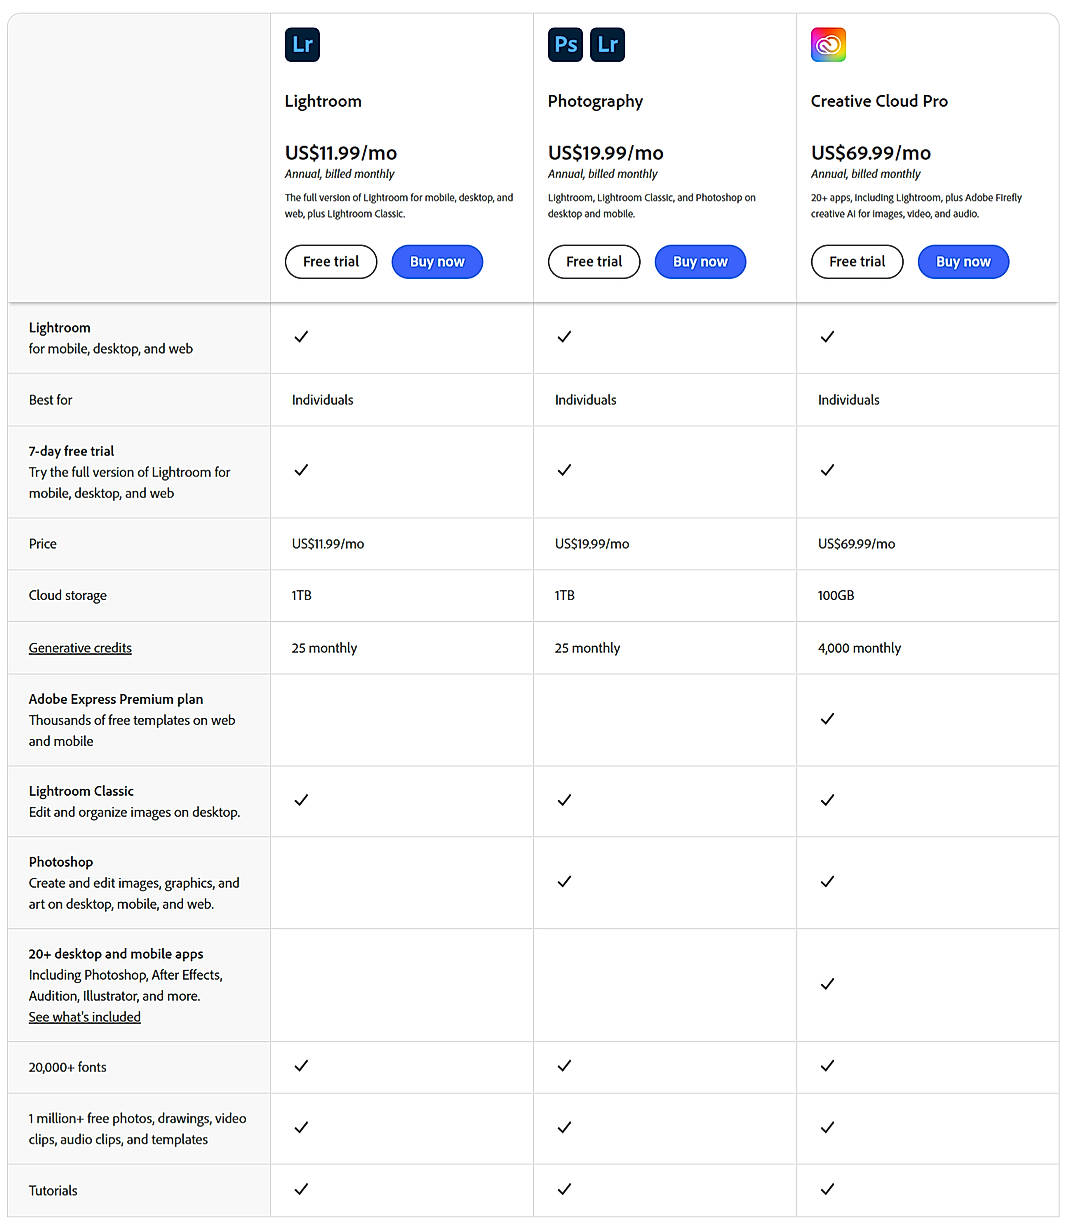Click the 7-day free trial checkmark for Lightroom
The width and height of the screenshot is (1070, 1226).
tap(301, 470)
